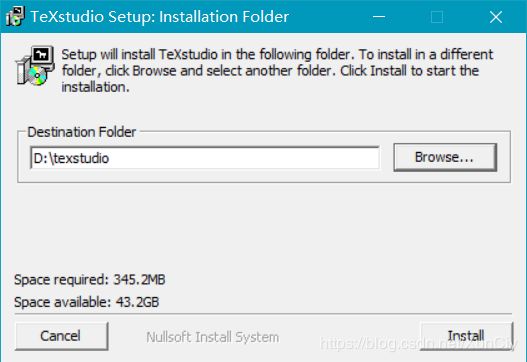Image resolution: width=527 pixels, height=362 pixels.
Task: Click the setup instruction paragraph text
Action: 277,71
